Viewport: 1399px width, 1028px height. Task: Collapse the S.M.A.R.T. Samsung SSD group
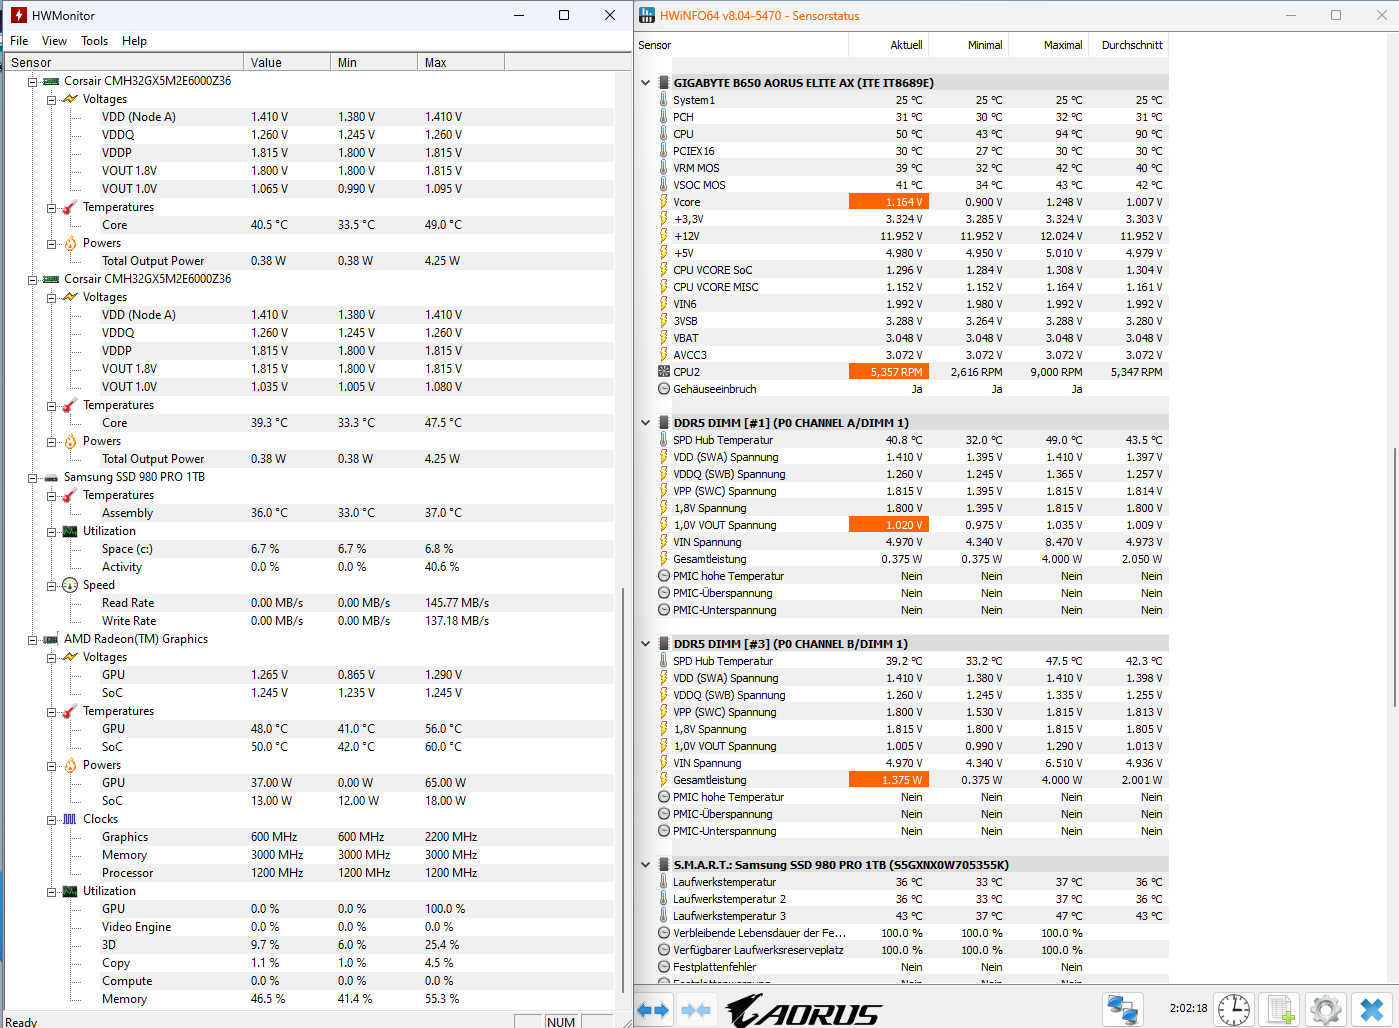[646, 865]
